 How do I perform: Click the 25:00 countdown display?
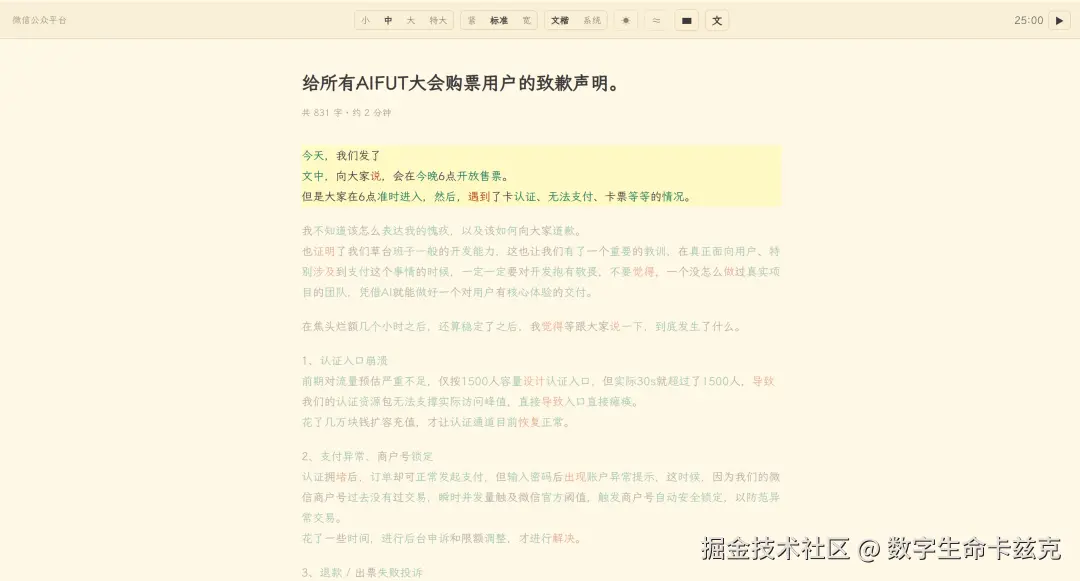[1030, 19]
